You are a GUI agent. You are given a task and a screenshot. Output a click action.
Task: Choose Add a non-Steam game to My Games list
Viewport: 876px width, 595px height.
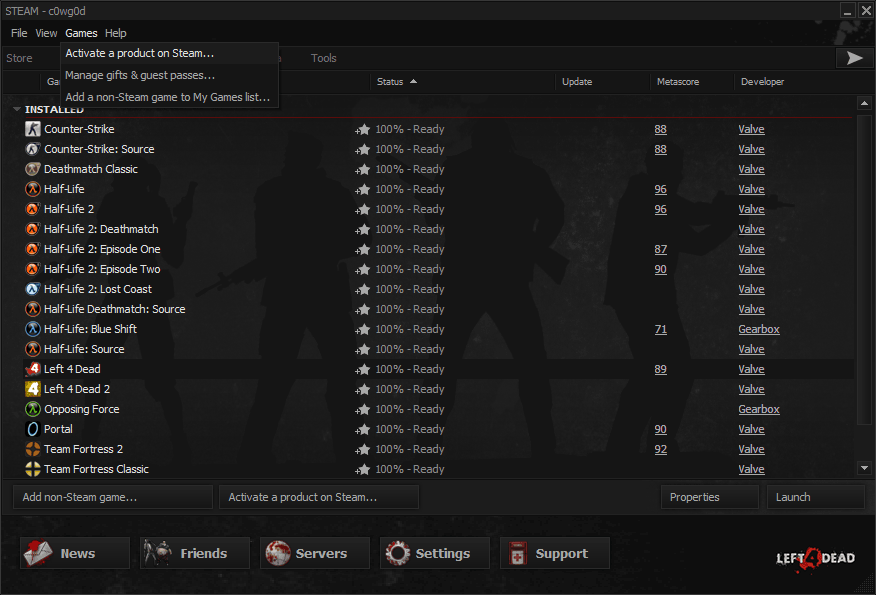coord(169,97)
